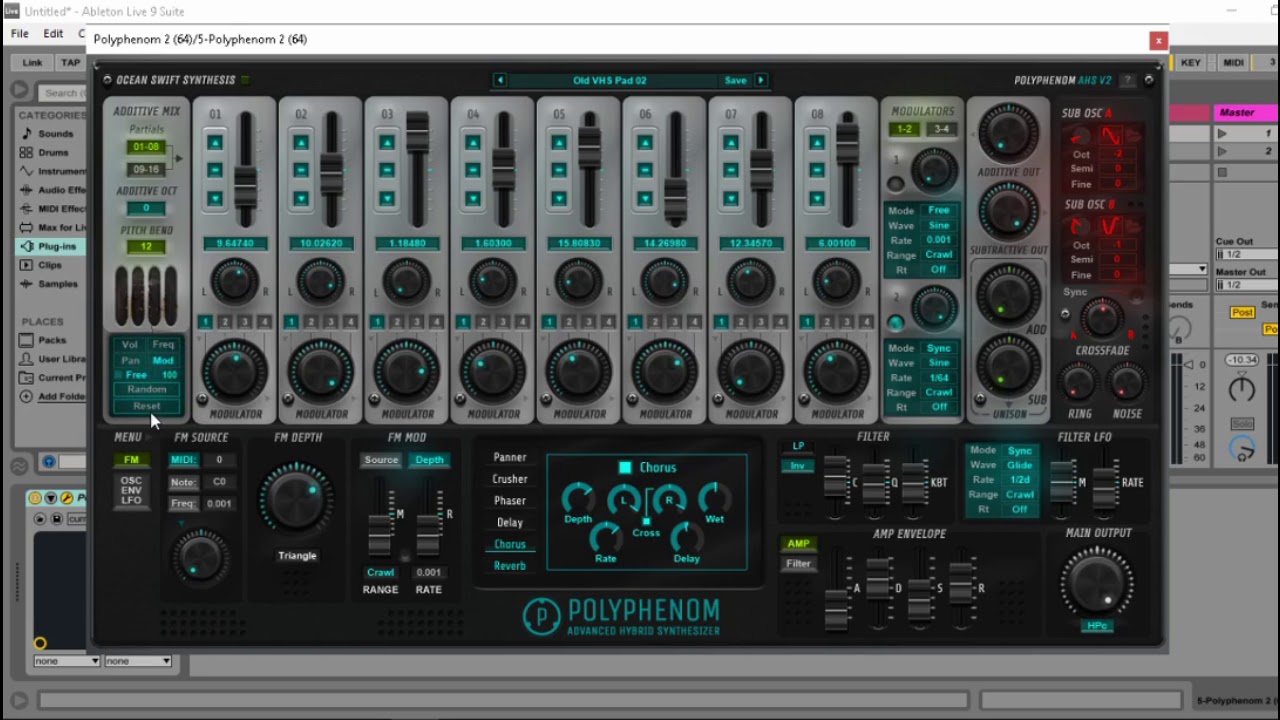Toggle modulator slot 2 on partial 01

tap(225, 322)
